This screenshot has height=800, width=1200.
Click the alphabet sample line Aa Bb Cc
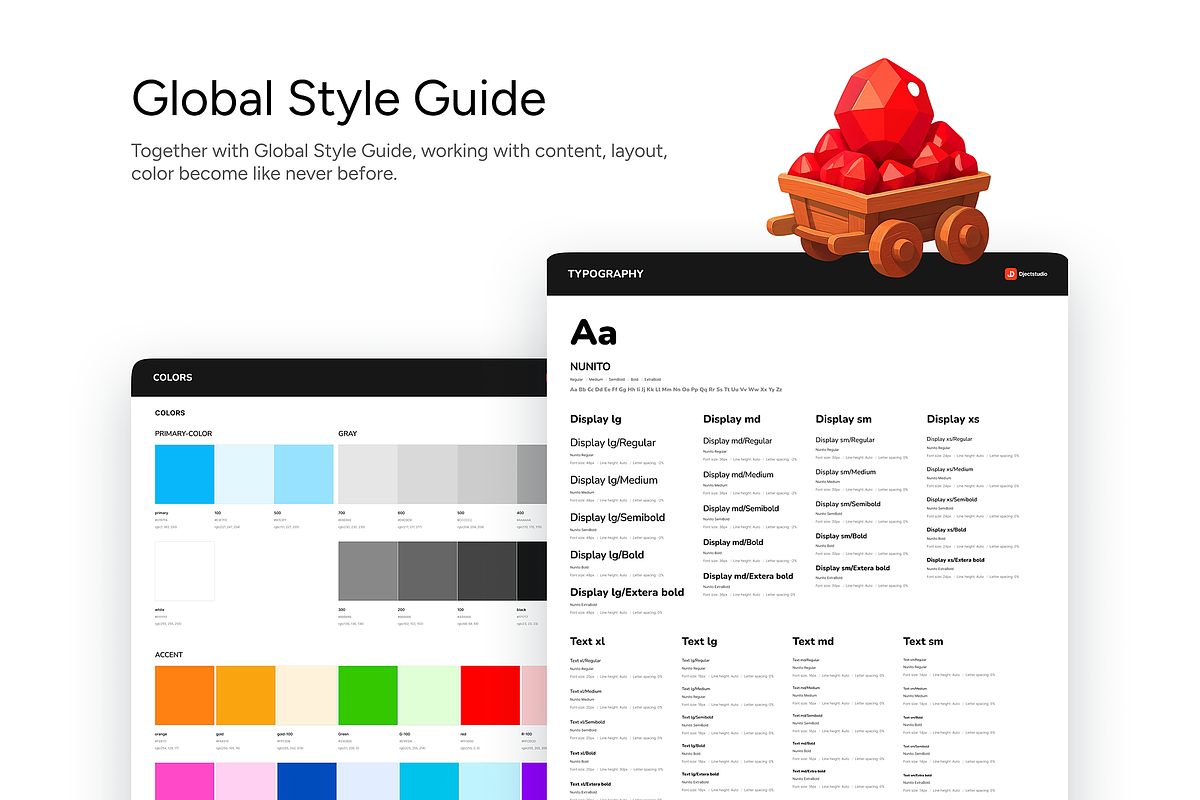(676, 389)
